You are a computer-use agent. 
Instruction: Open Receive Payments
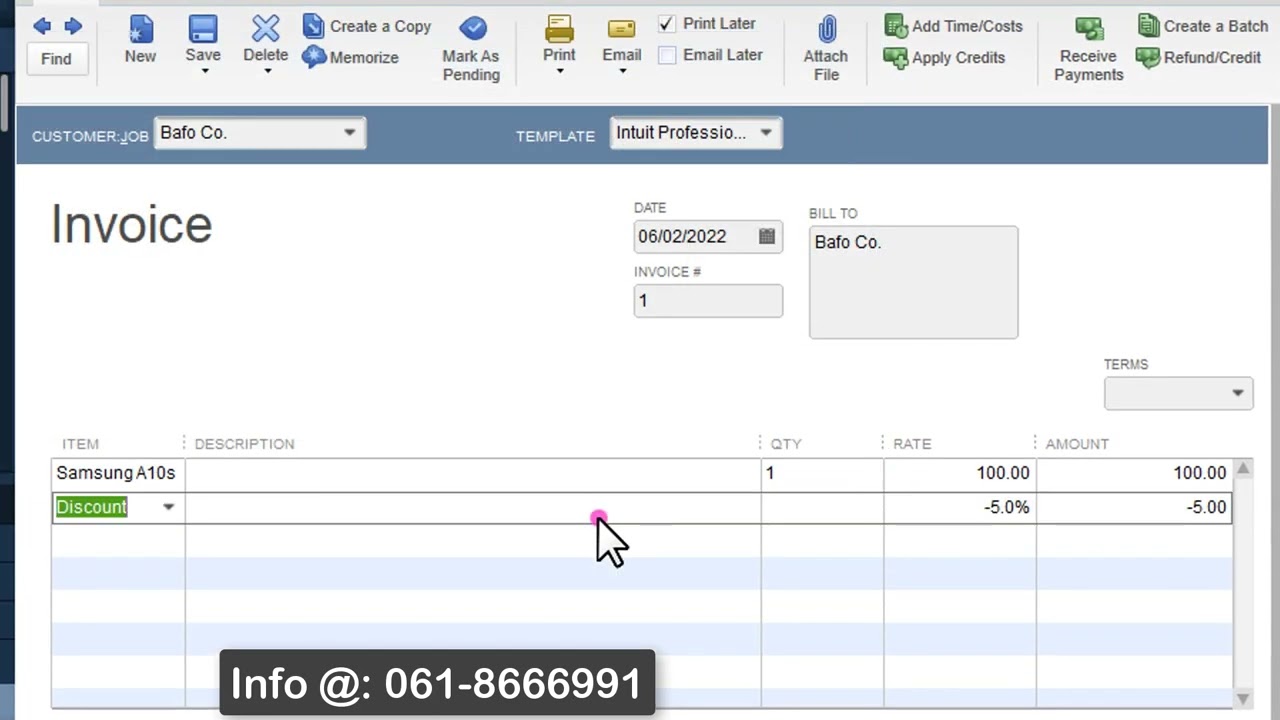1088,48
